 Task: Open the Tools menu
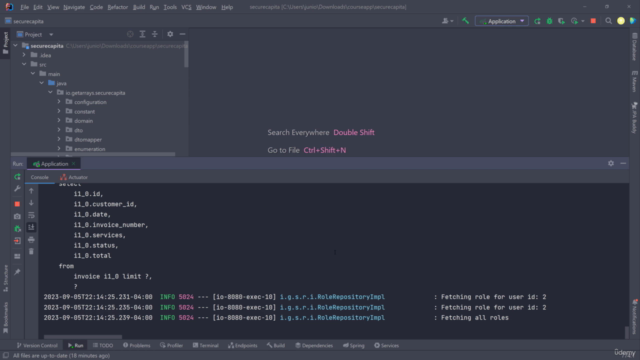pyautogui.click(x=170, y=7)
